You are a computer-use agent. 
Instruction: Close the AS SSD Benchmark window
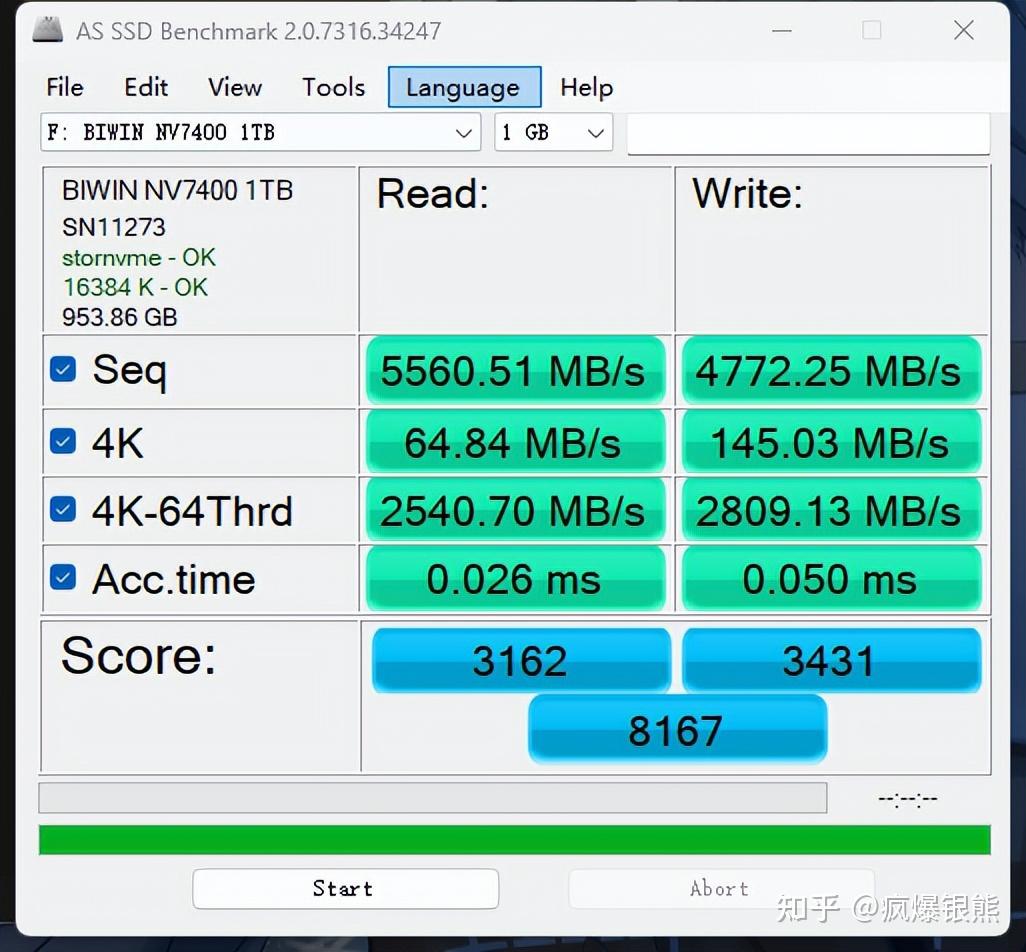coord(964,30)
